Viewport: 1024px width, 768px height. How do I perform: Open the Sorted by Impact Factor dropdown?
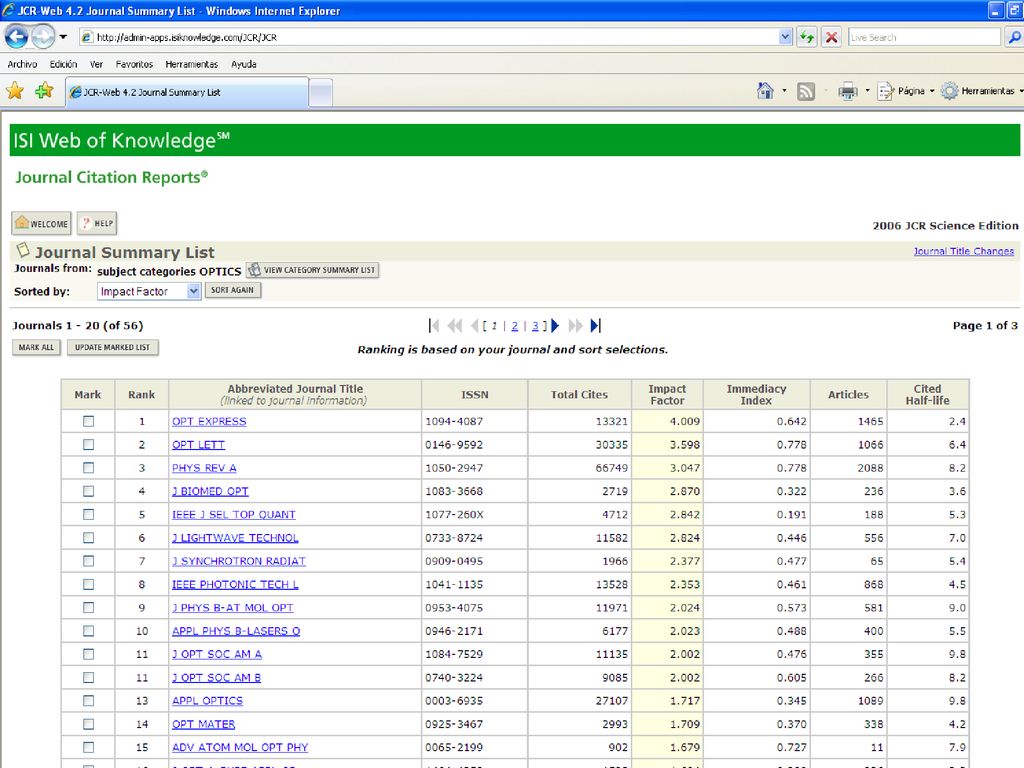pyautogui.click(x=149, y=291)
